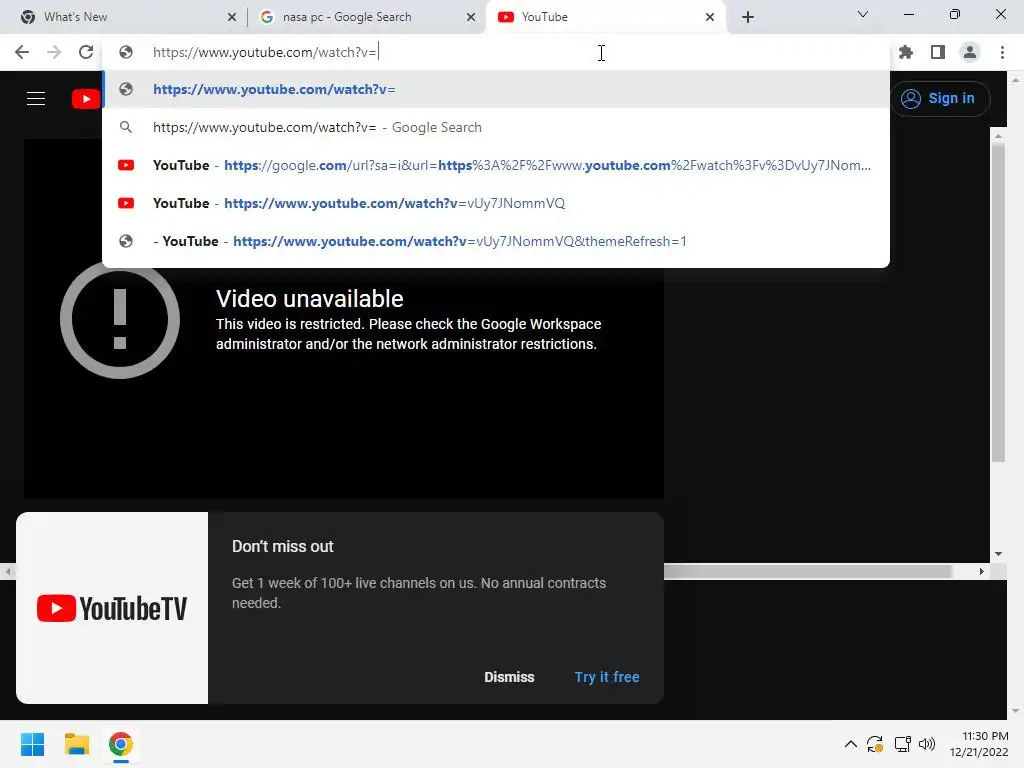Close the What's New tab
The width and height of the screenshot is (1024, 768).
point(232,17)
